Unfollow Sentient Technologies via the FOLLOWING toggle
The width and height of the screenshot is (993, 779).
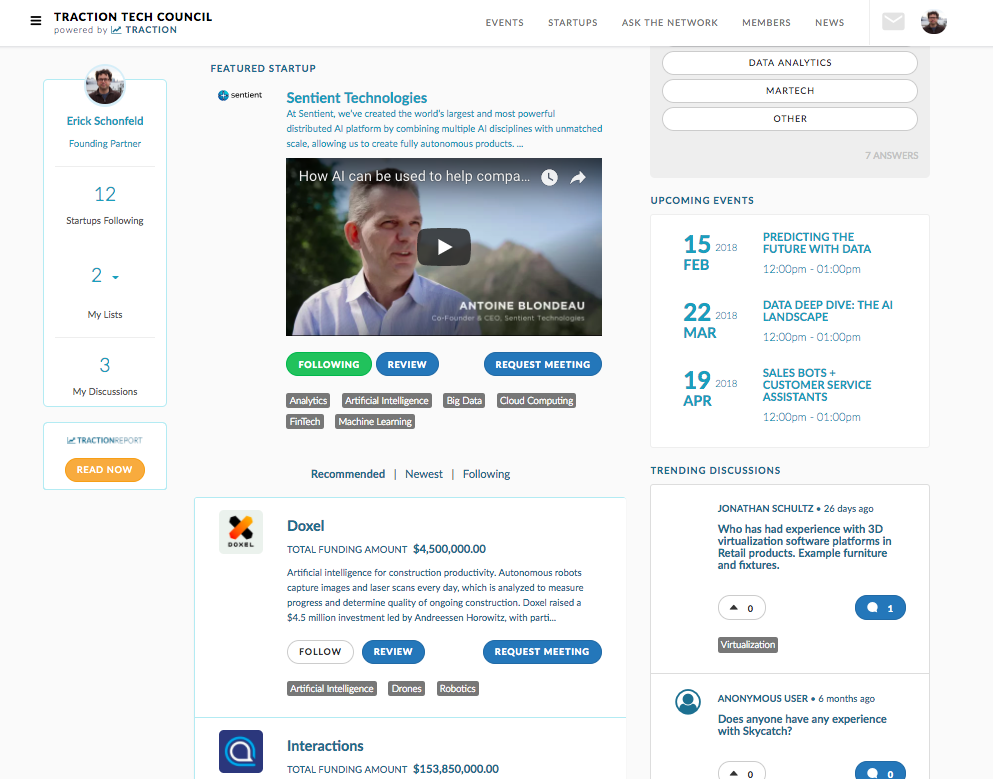click(x=328, y=364)
